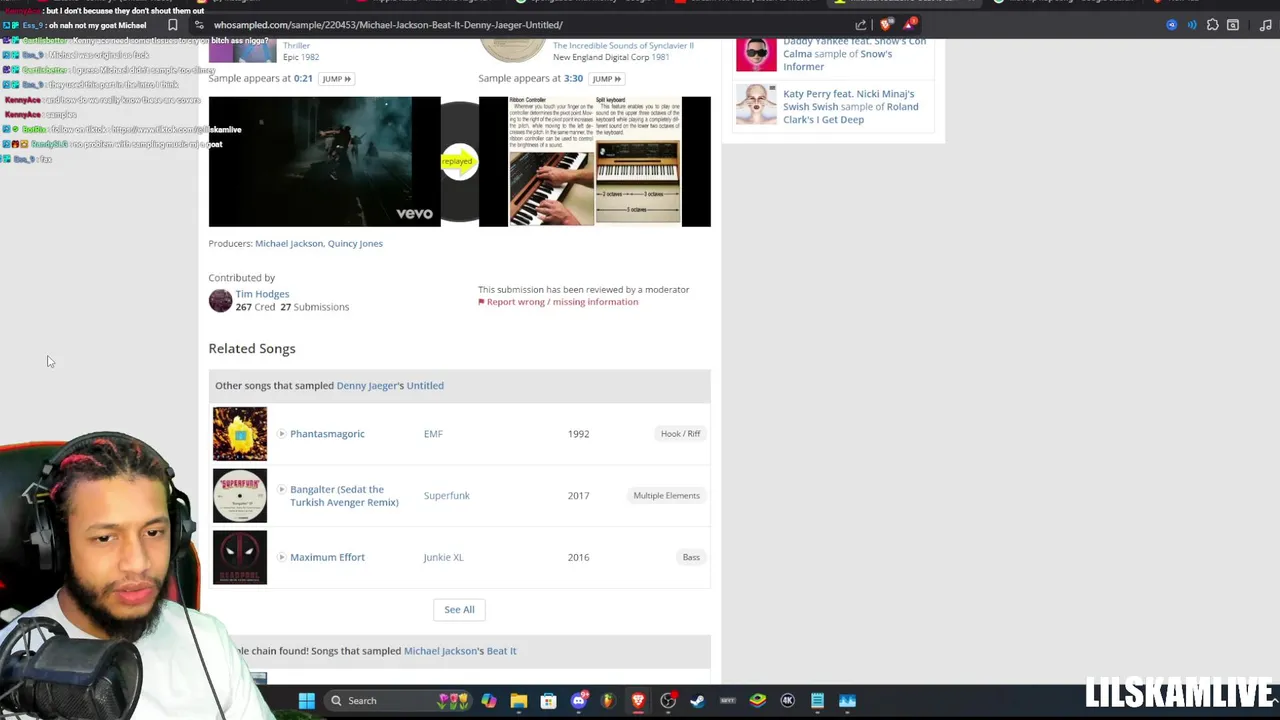Open Windows Start menu

point(307,700)
